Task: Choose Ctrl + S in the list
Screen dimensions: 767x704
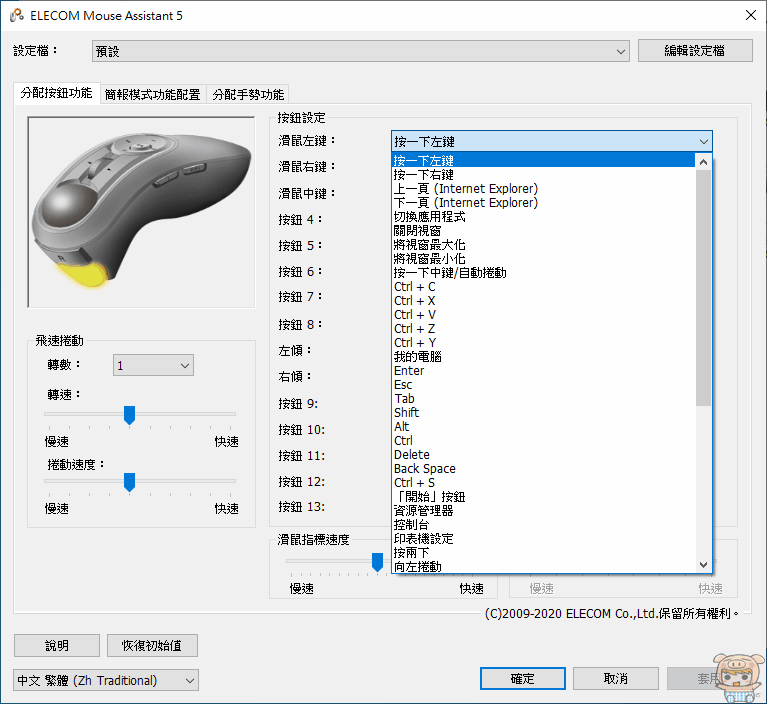Action: [x=543, y=482]
